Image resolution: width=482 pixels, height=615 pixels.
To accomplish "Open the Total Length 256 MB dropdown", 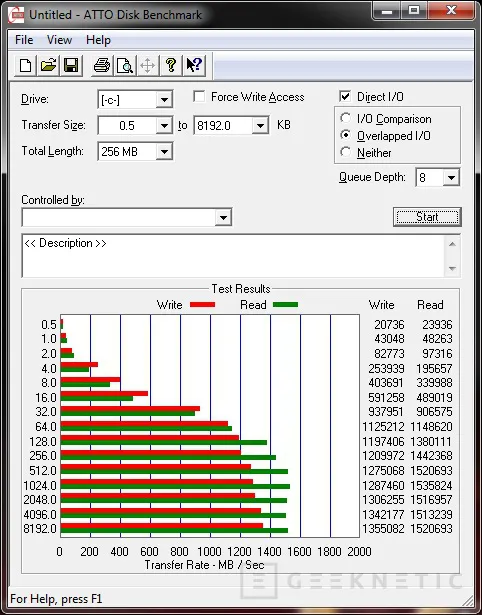I will (164, 152).
